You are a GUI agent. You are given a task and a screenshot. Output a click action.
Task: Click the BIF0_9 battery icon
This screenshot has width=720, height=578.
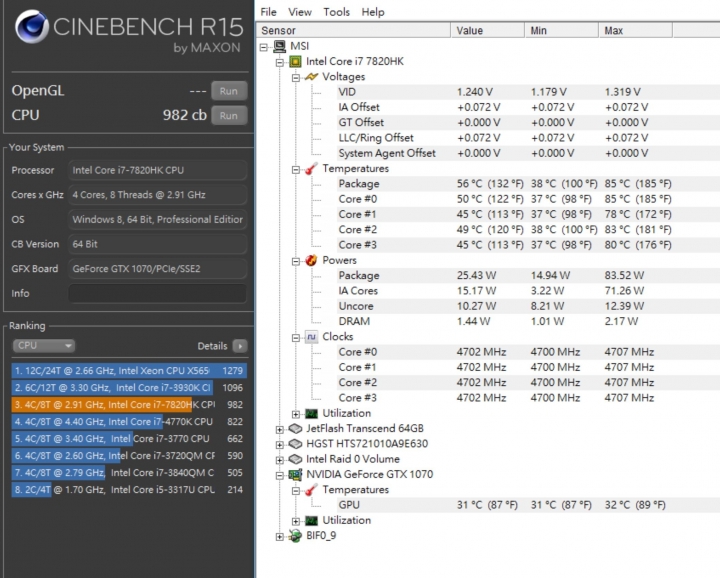tap(295, 536)
